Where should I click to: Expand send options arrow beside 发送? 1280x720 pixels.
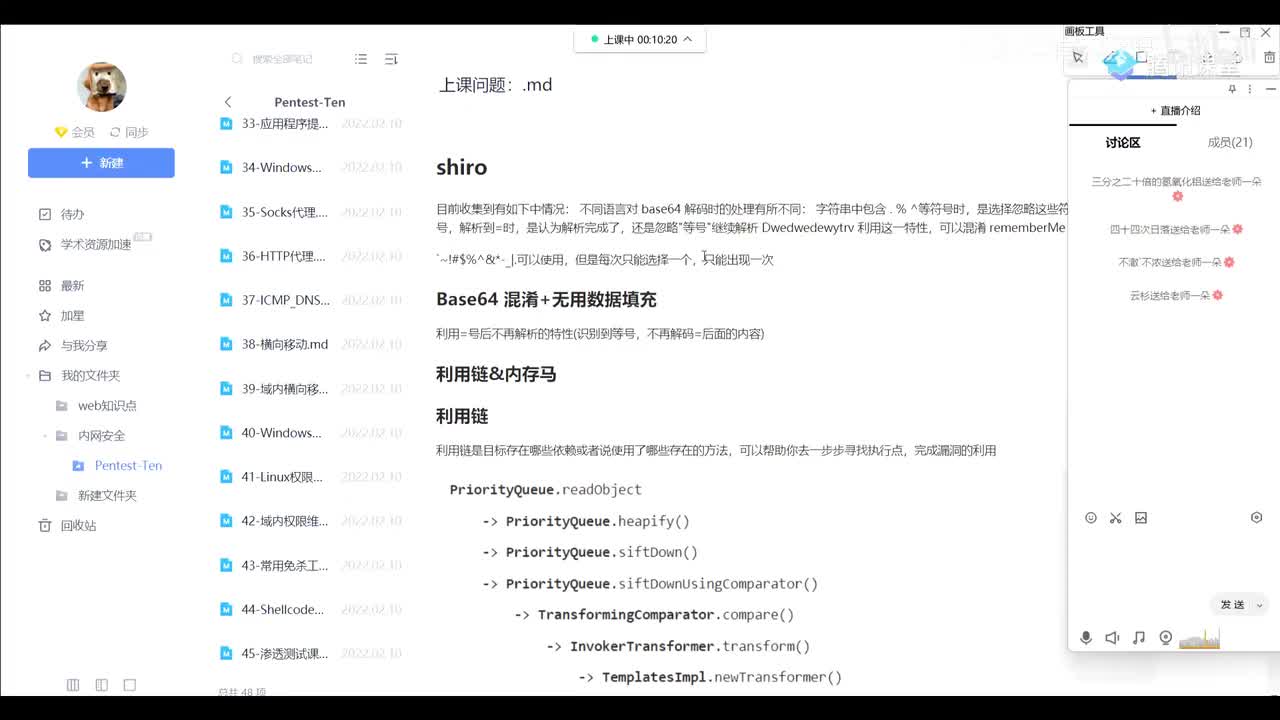coord(1260,605)
